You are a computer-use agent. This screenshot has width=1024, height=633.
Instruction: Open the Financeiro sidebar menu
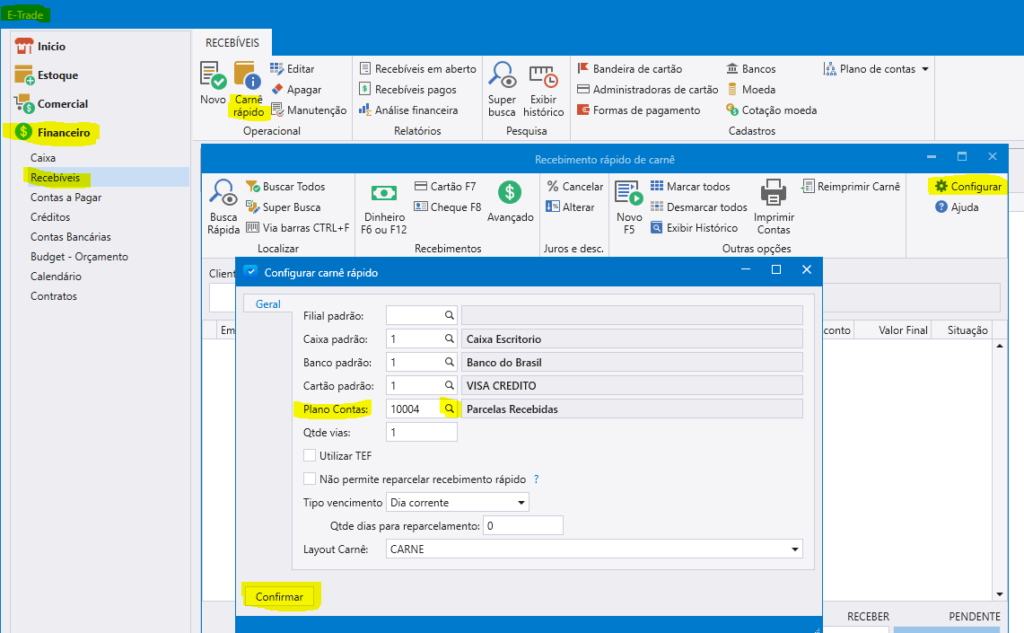click(x=63, y=132)
